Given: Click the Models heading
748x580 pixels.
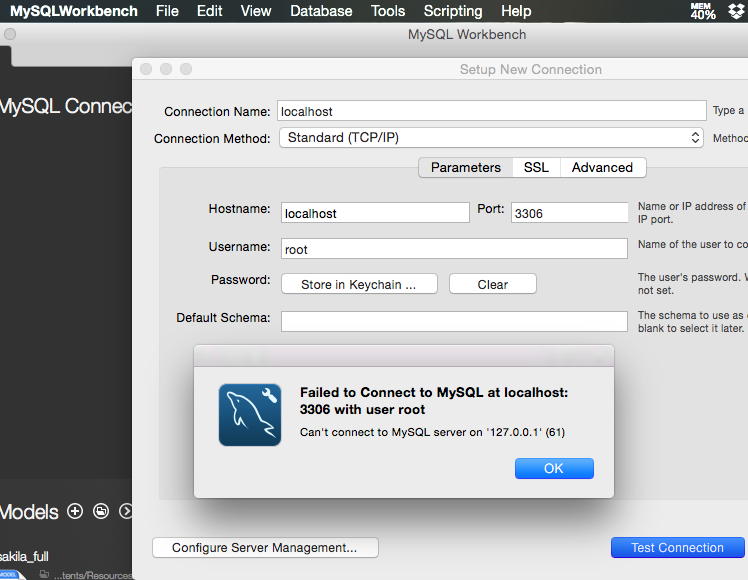Looking at the screenshot, I should [x=29, y=512].
